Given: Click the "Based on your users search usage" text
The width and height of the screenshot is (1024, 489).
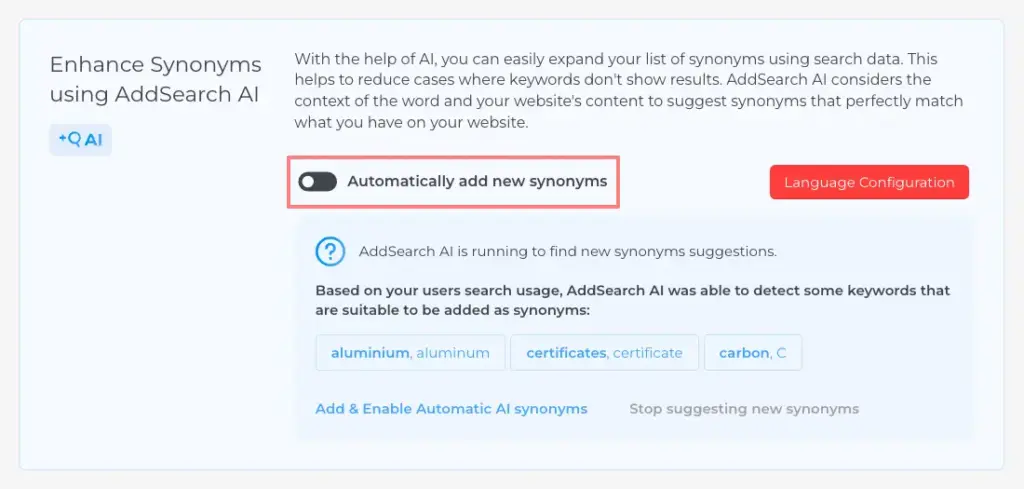Looking at the screenshot, I should [632, 301].
